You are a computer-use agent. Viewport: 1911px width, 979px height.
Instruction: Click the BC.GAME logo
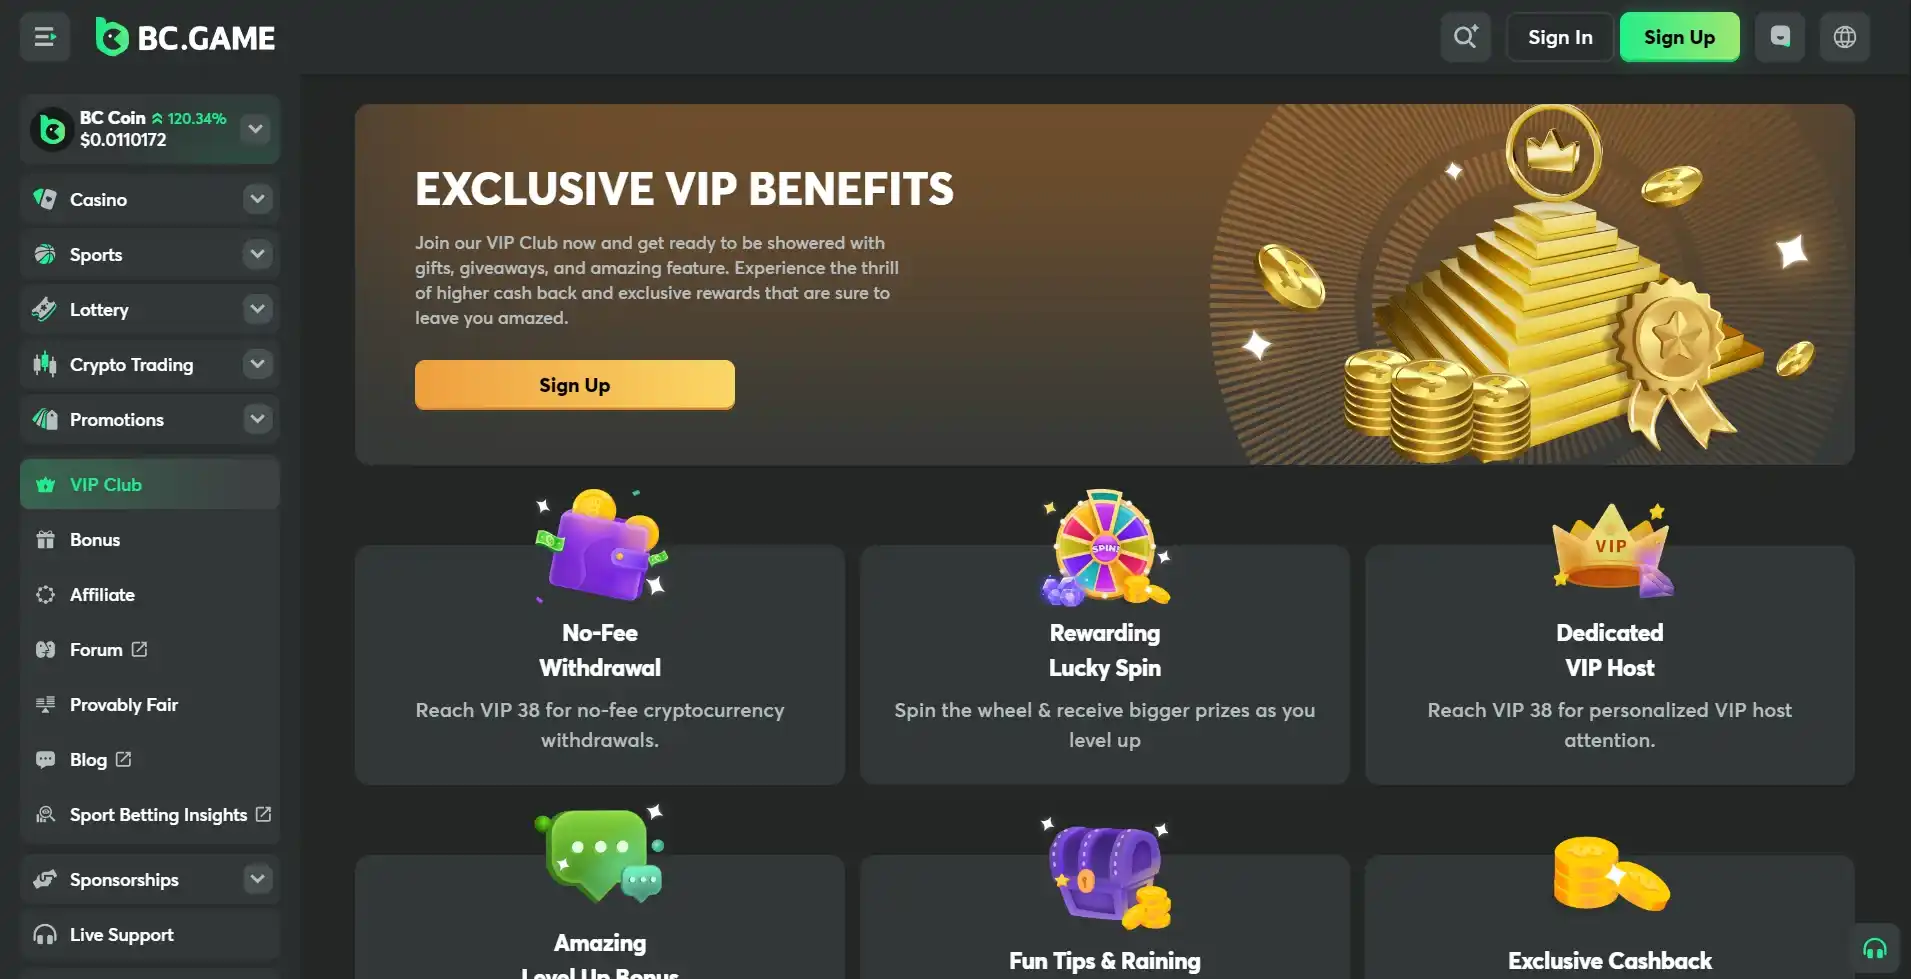pyautogui.click(x=186, y=38)
